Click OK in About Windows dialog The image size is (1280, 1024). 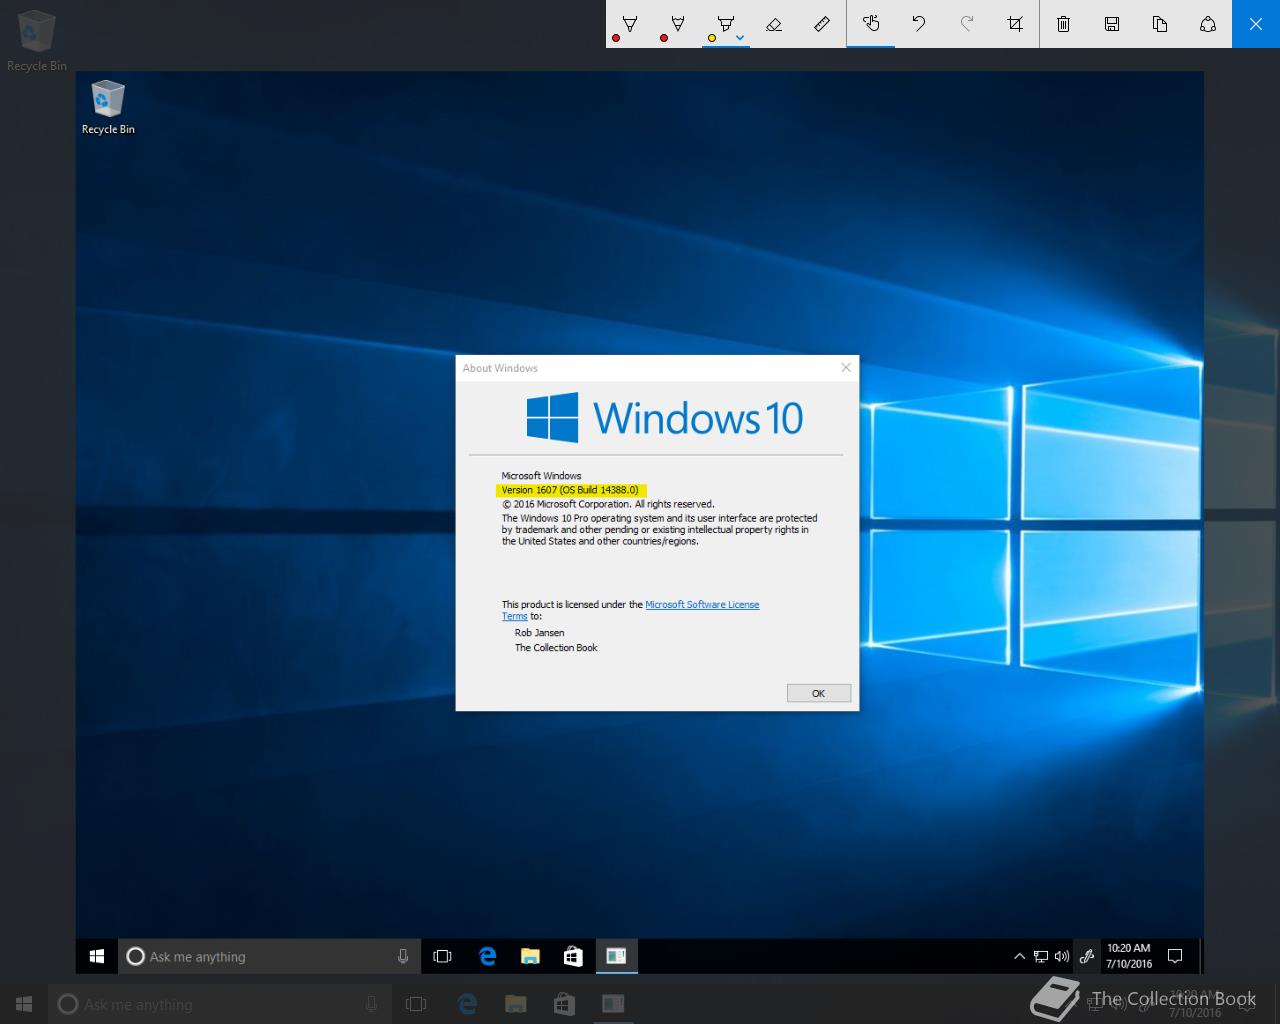tap(818, 693)
